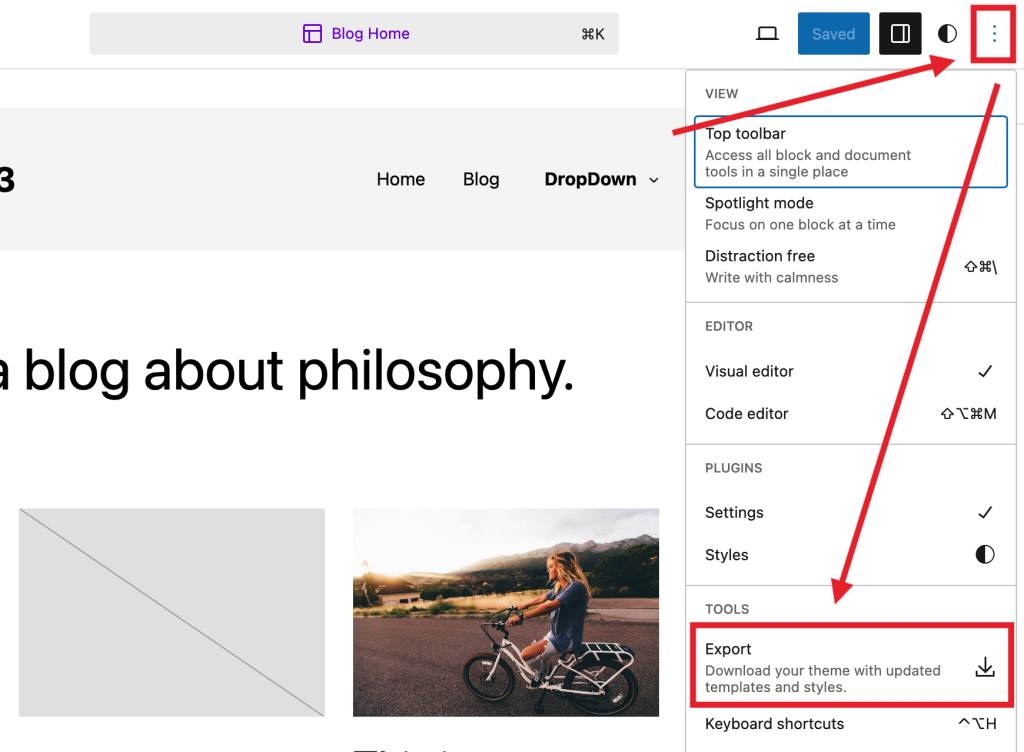
Task: Expand the DropDown navigation chevron
Action: pyautogui.click(x=654, y=181)
